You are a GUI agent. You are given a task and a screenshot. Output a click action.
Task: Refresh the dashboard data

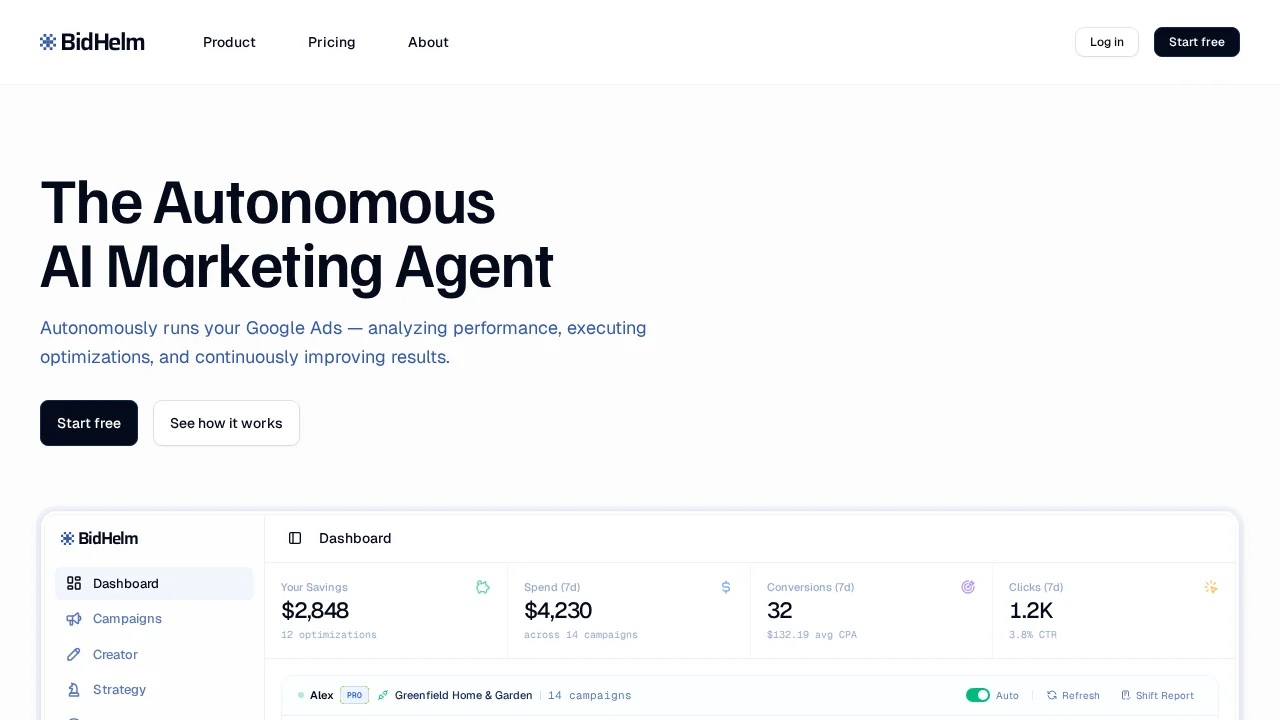(x=1073, y=695)
